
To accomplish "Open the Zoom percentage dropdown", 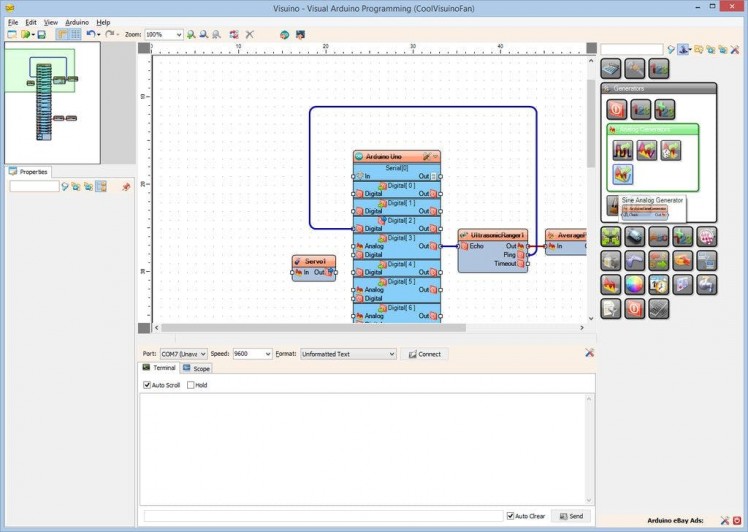I will coord(178,34).
